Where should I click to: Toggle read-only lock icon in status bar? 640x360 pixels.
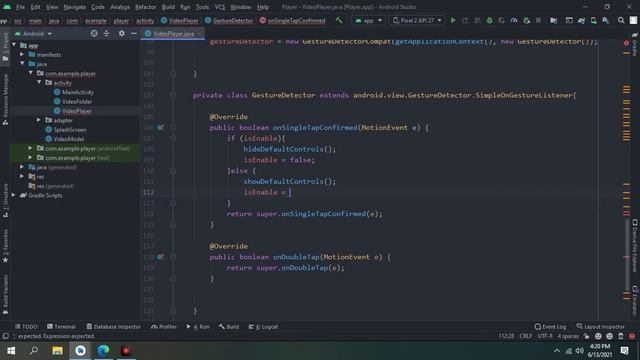click(586, 336)
